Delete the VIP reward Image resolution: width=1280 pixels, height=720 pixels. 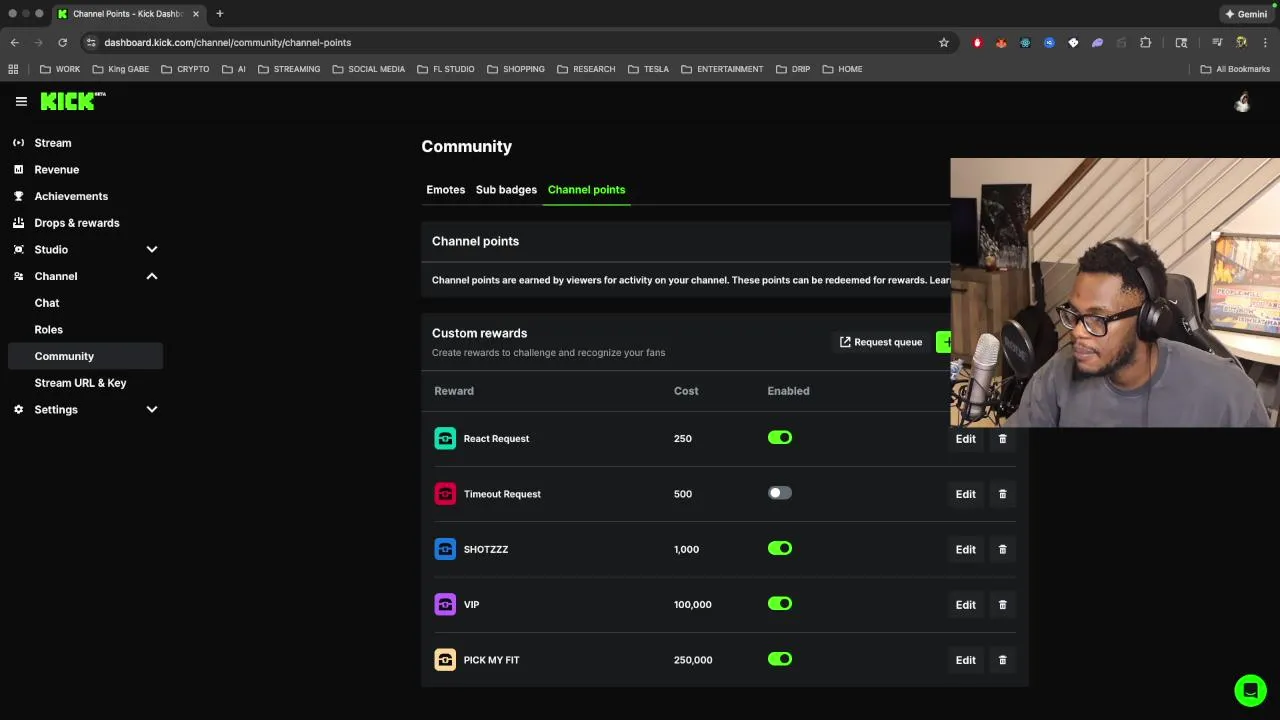(1003, 605)
